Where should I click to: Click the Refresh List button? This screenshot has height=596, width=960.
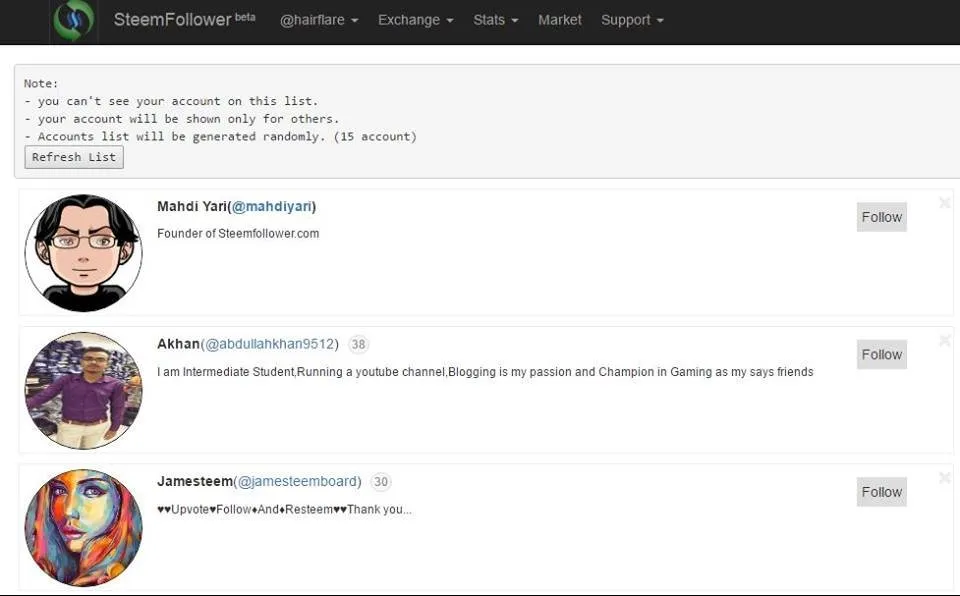[74, 157]
